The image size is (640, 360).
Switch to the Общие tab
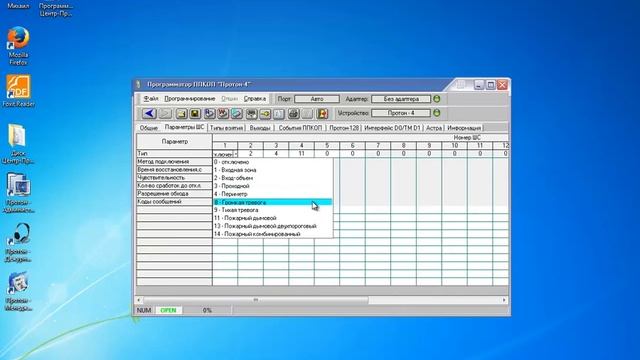(x=149, y=128)
